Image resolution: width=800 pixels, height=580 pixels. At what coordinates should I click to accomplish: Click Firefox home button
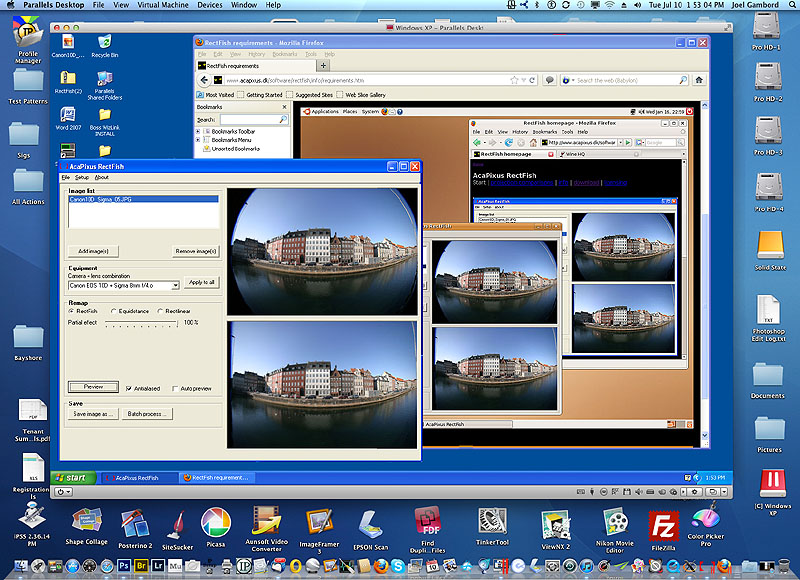point(699,80)
